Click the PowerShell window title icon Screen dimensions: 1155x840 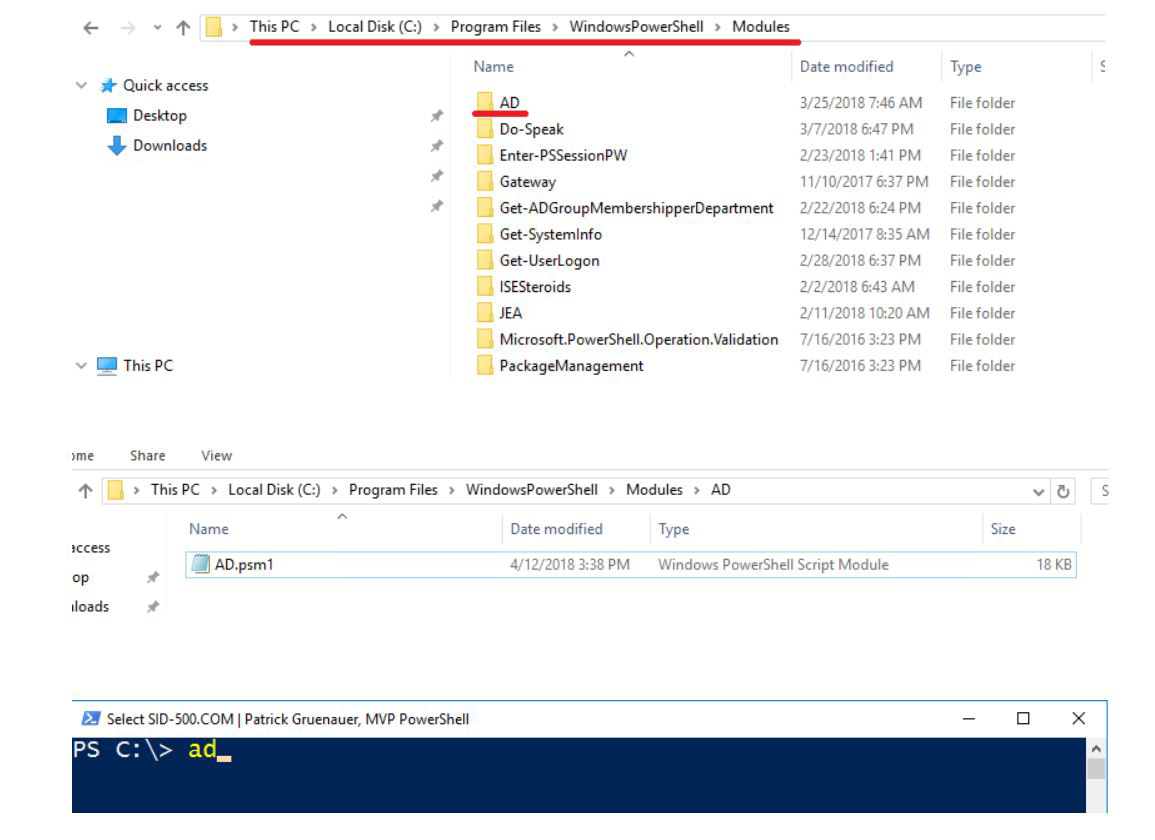pos(91,718)
